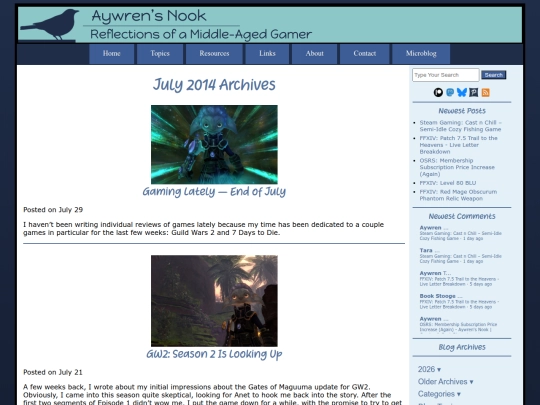This screenshot has height=405, width=540.
Task: Go to the Home menu tab
Action: (112, 54)
